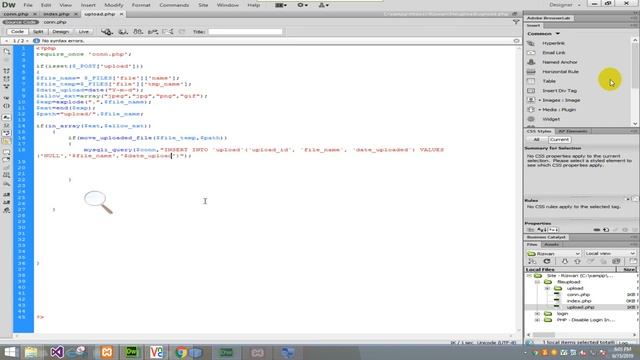The image size is (640, 360).
Task: Switch CSS Styles to All mode
Action: pos(536,140)
